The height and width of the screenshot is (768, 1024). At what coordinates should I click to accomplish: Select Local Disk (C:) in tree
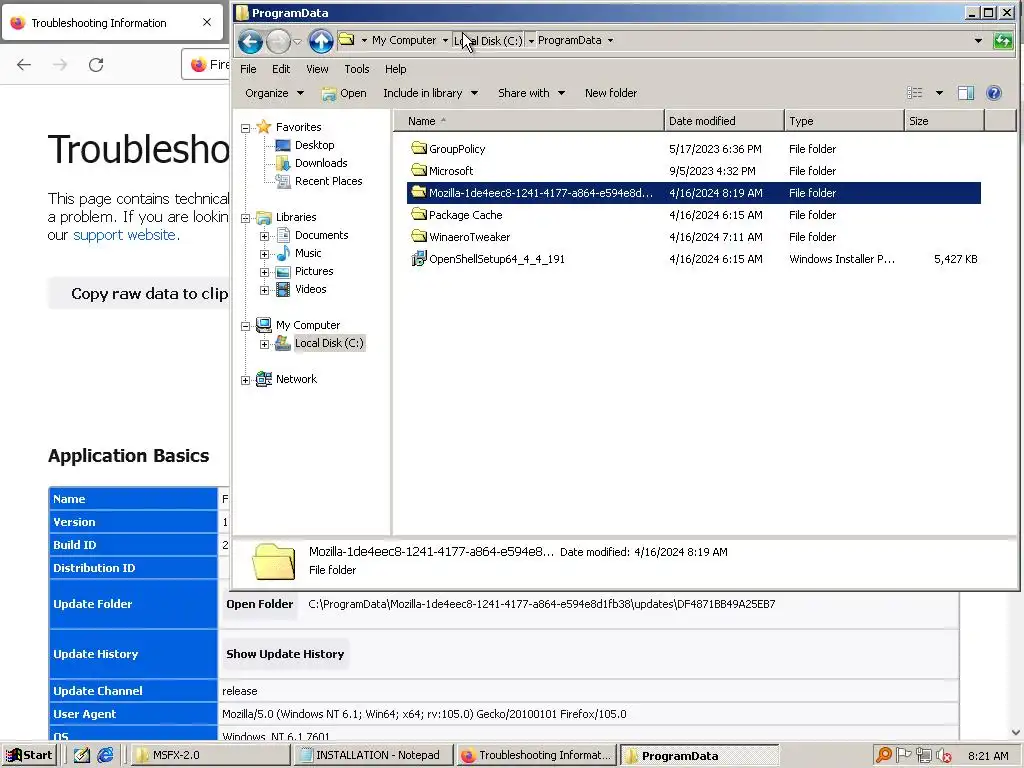click(x=328, y=343)
